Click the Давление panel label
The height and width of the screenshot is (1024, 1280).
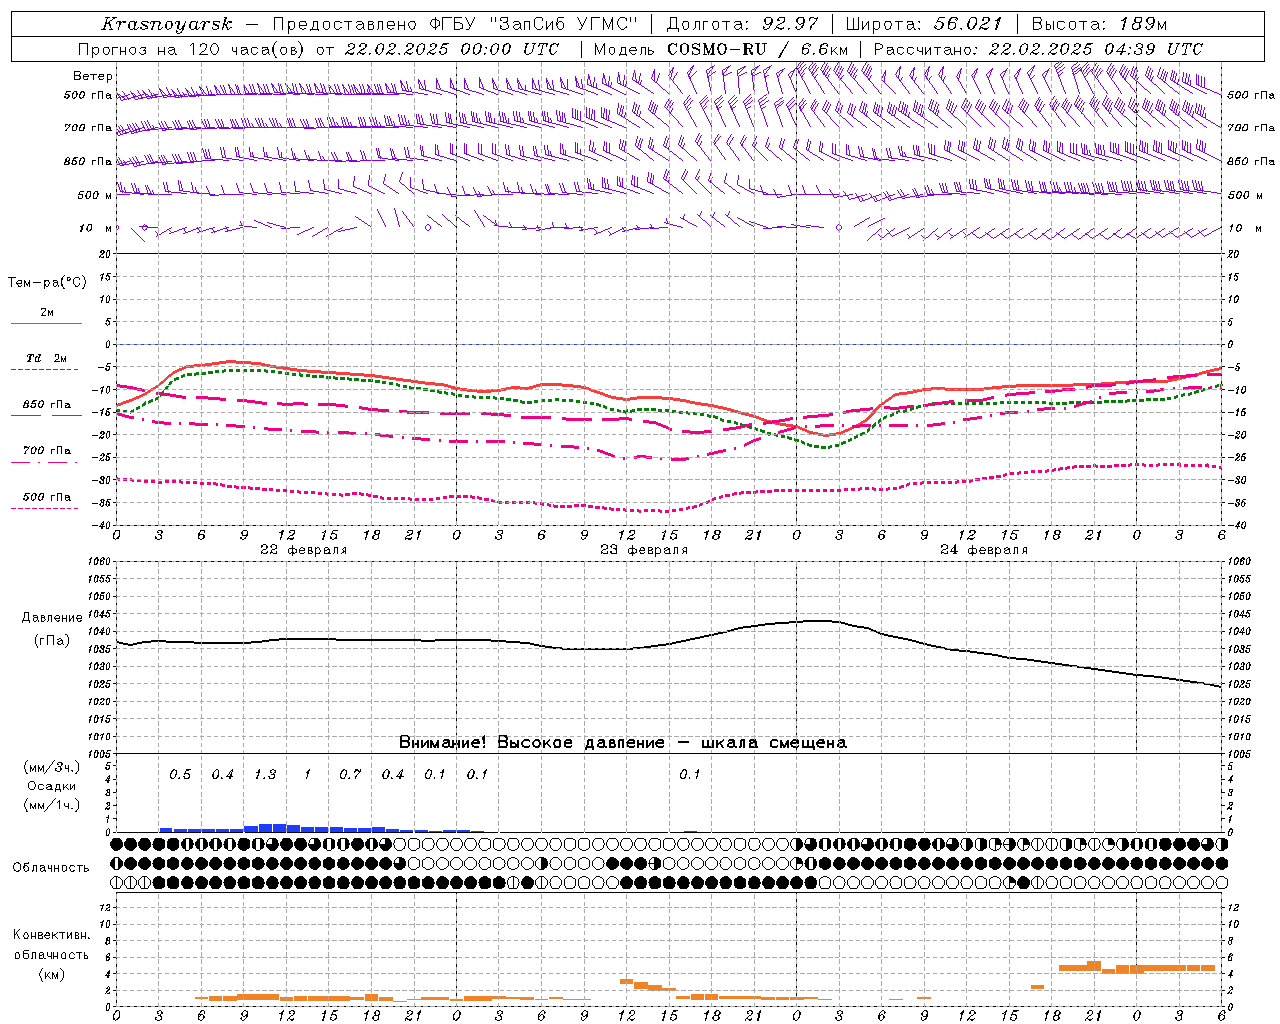[52, 618]
